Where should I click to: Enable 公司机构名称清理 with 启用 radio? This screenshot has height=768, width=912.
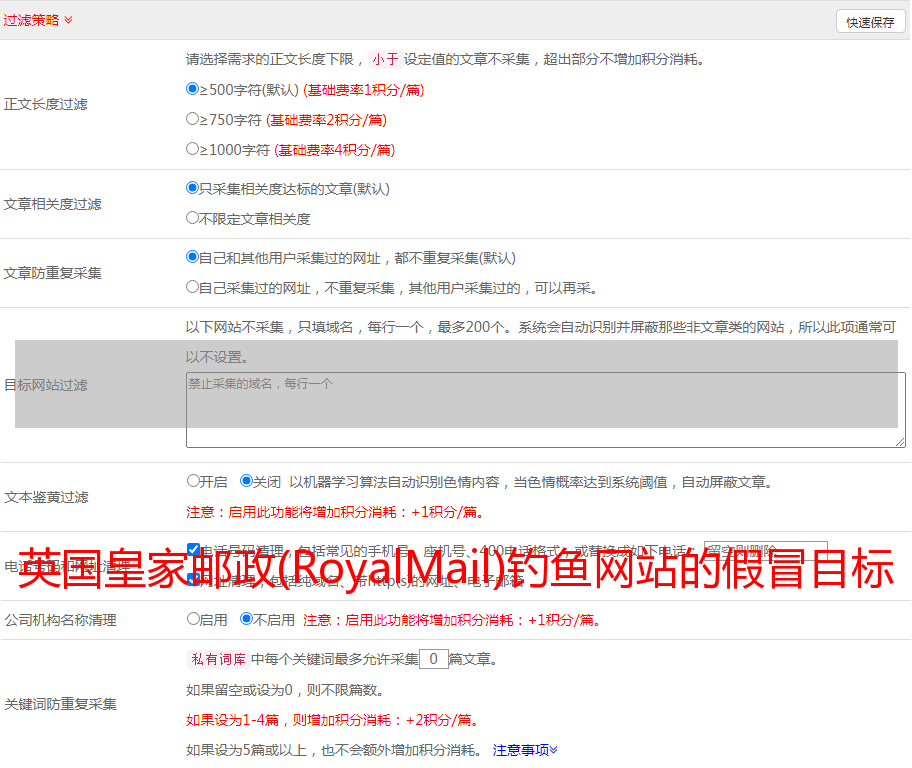point(193,618)
